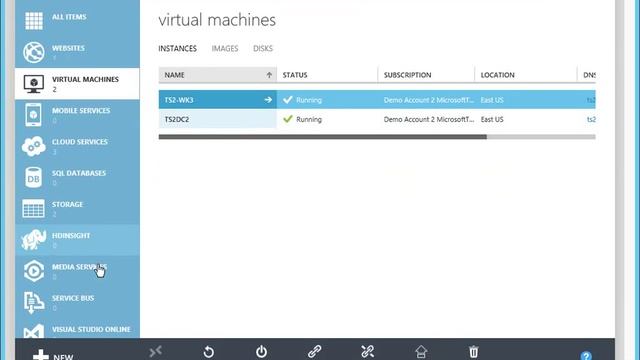Sort by the Subscription column header
This screenshot has height=360, width=640.
pos(427,75)
